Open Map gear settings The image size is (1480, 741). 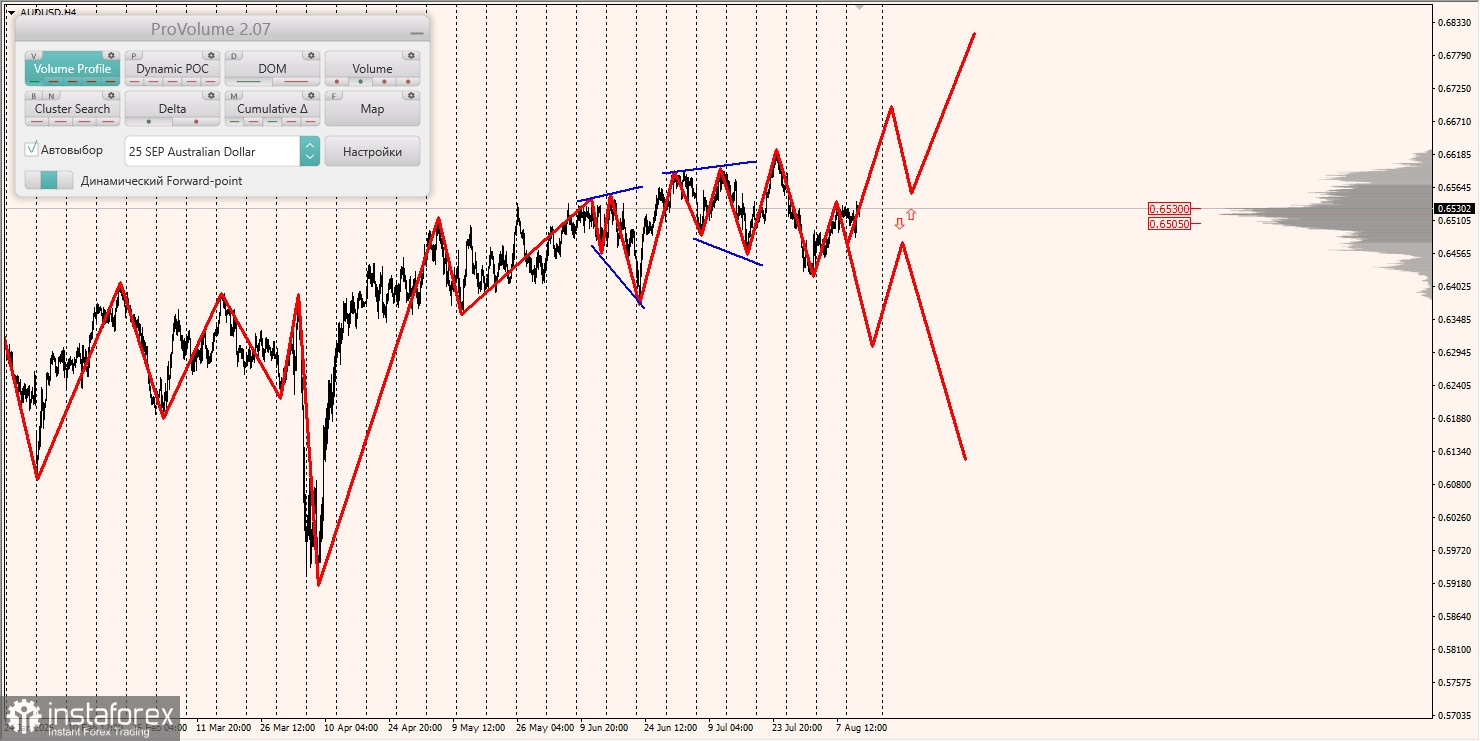(x=411, y=95)
